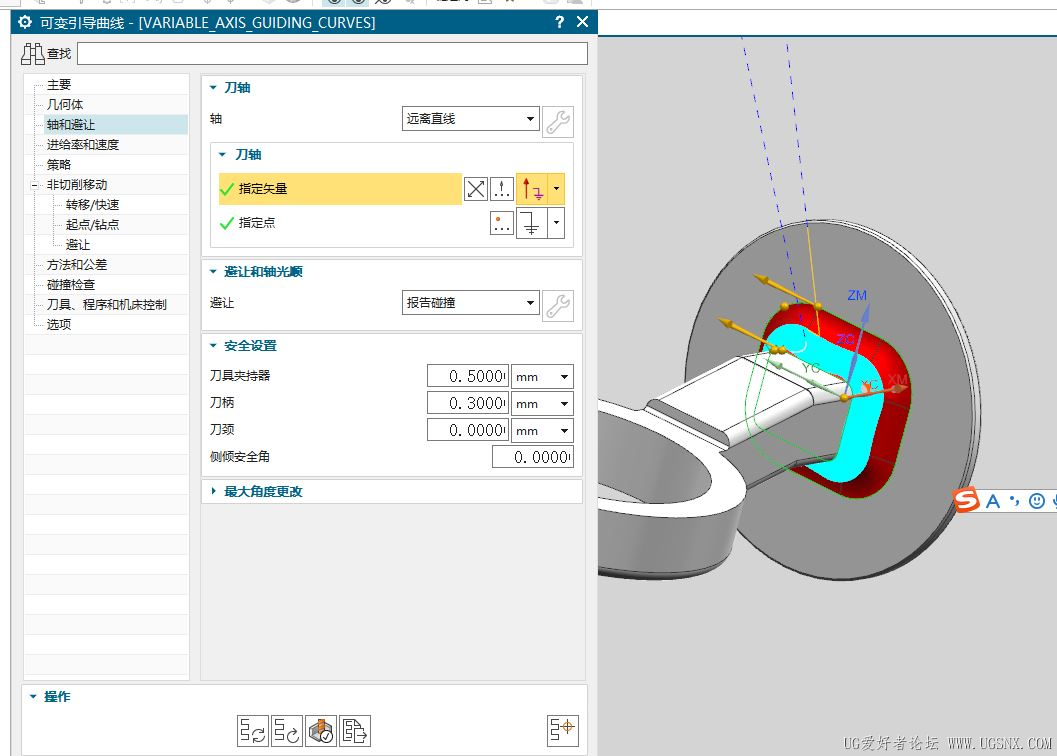1057x756 pixels.
Task: Select 轴和避让 tree item
Action: click(x=71, y=125)
